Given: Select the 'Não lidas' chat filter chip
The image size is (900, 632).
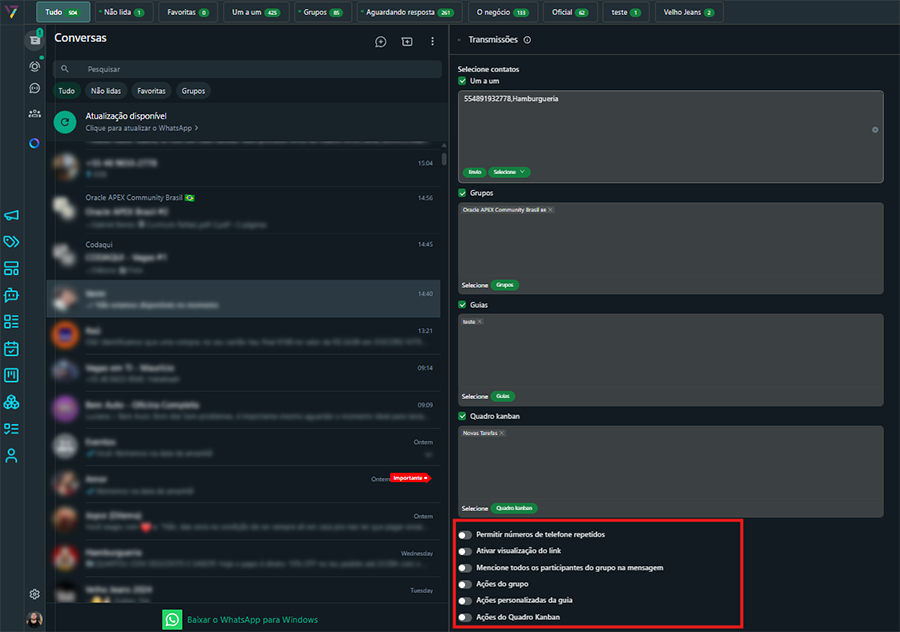Looking at the screenshot, I should [105, 91].
